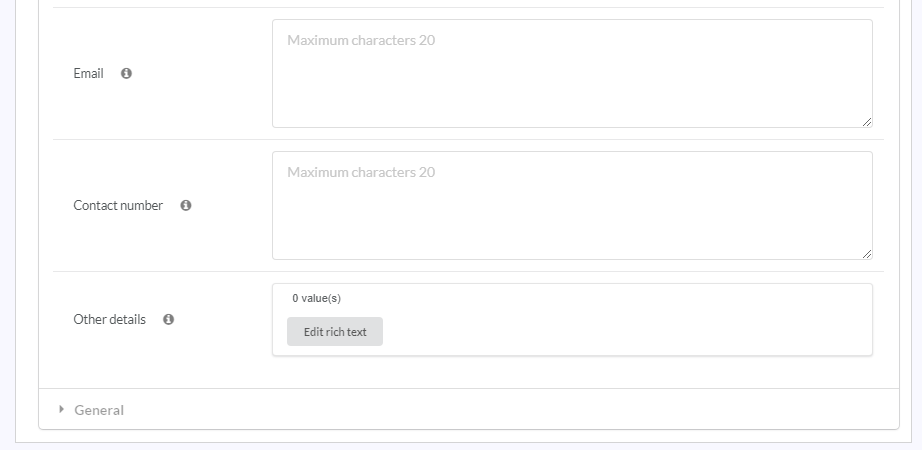Click the Contact number info icon
The height and width of the screenshot is (450, 922).
click(x=186, y=205)
